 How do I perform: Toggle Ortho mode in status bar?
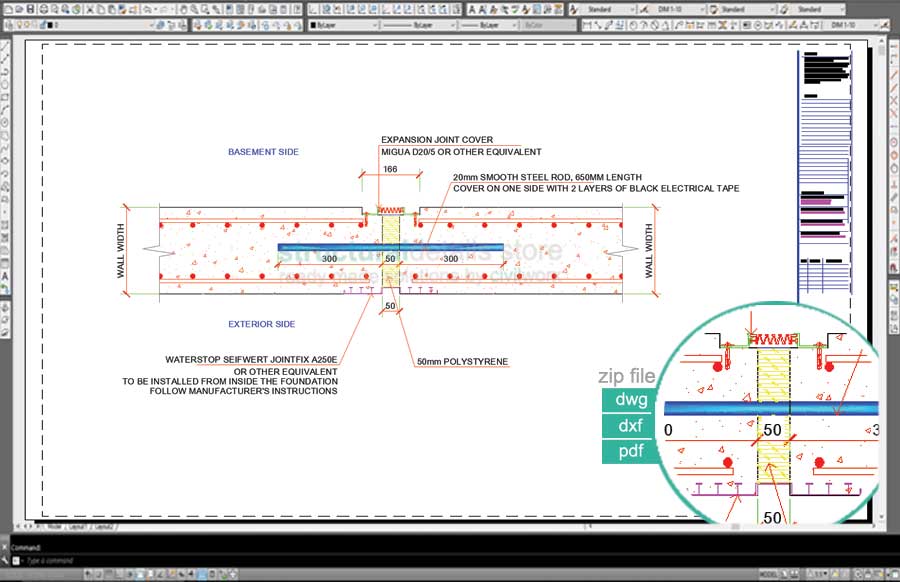pyautogui.click(x=119, y=573)
